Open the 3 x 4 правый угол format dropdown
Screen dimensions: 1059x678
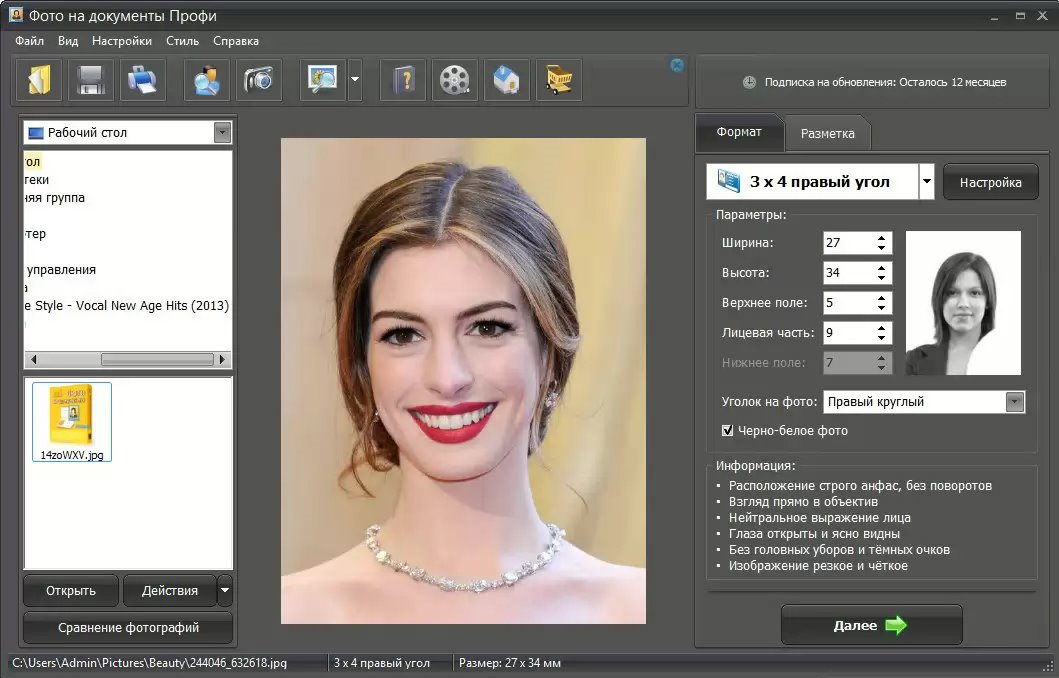[x=926, y=182]
